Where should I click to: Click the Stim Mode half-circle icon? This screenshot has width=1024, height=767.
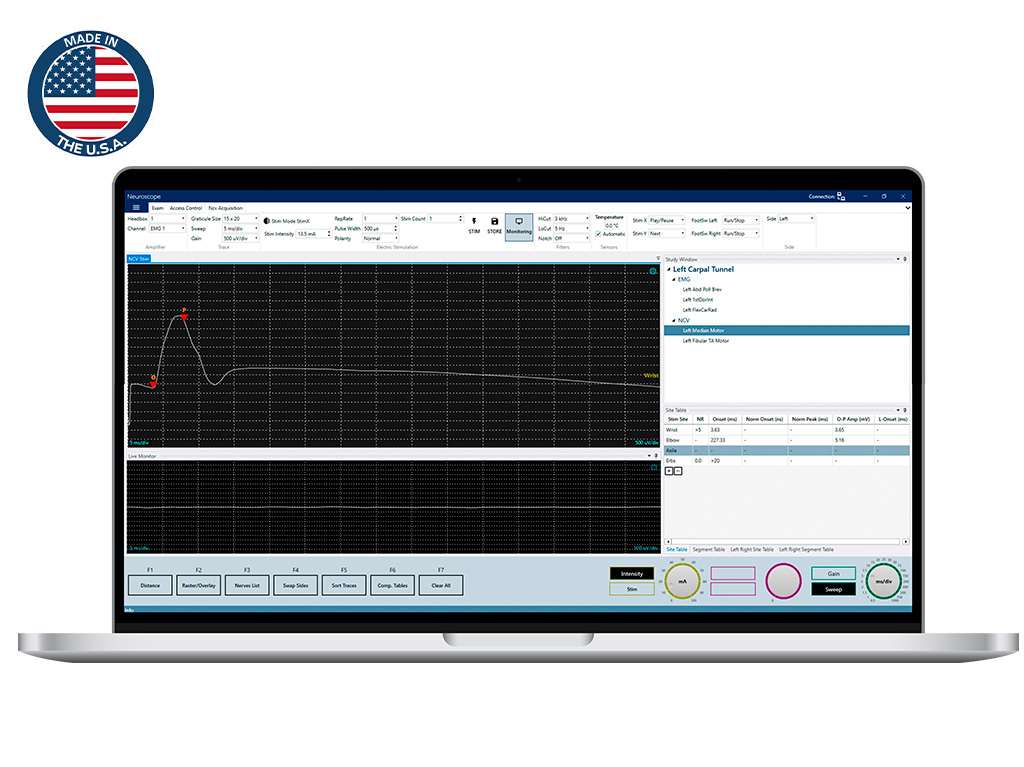coord(266,221)
